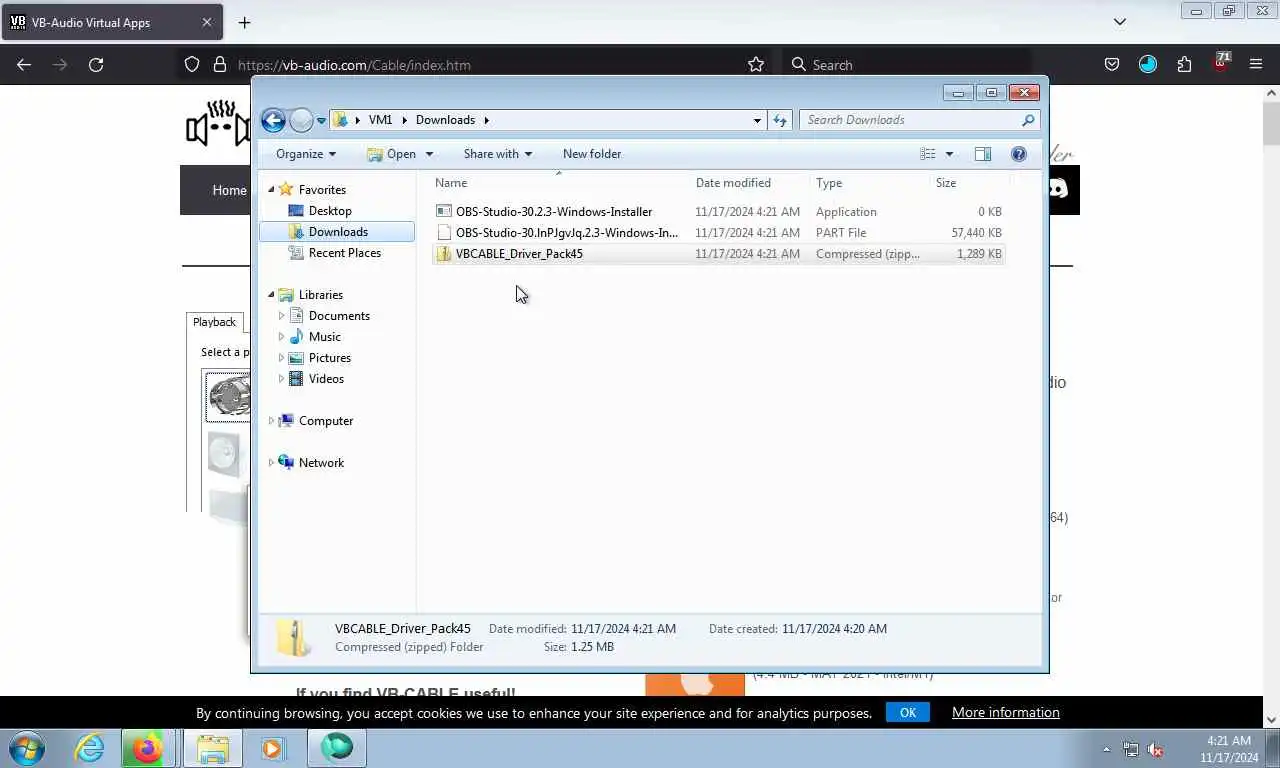Expand the Open button's dropdown arrow
This screenshot has width=1280, height=768.
429,154
